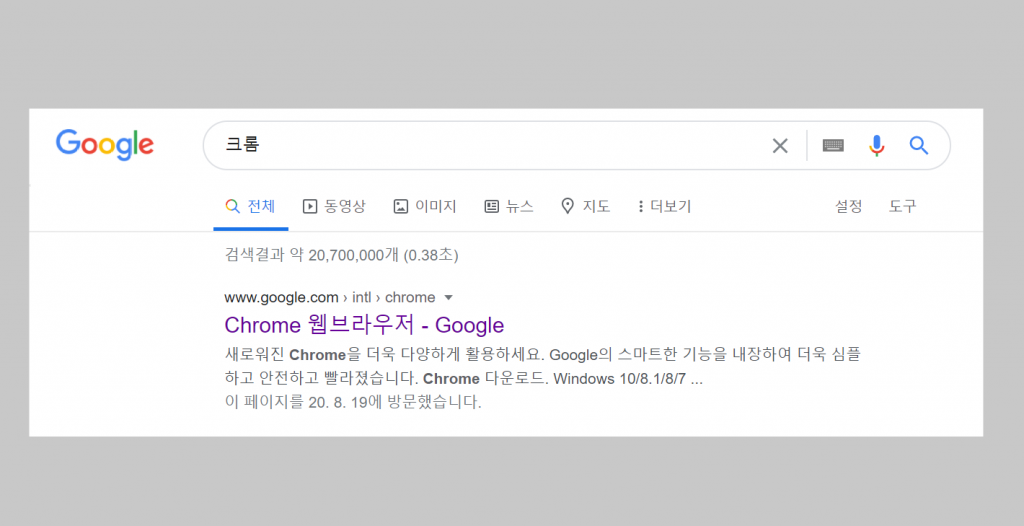
Task: Switch to the 이미지 tab
Action: point(425,206)
